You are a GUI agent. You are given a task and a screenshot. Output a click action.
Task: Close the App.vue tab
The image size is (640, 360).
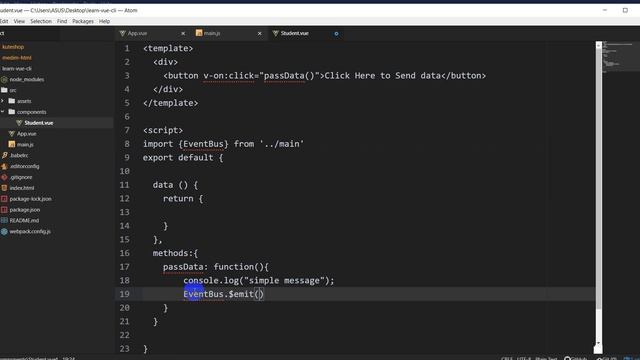[183, 33]
